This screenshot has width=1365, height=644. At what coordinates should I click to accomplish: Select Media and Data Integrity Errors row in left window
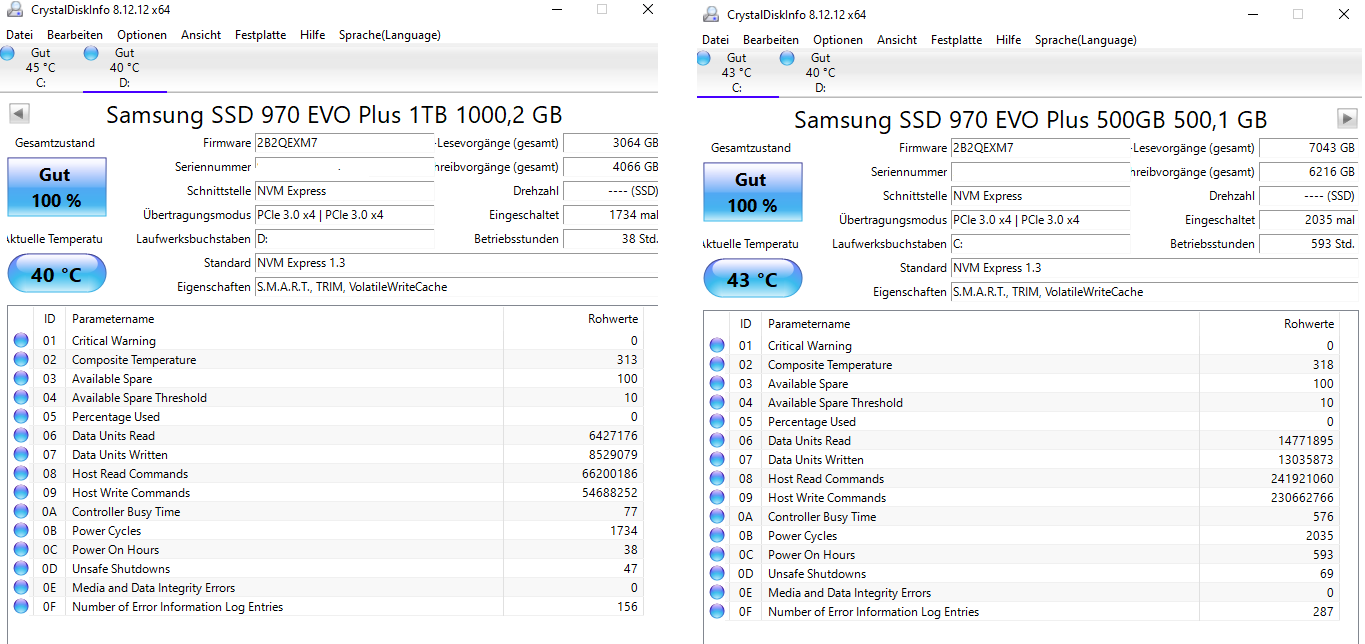[325, 588]
